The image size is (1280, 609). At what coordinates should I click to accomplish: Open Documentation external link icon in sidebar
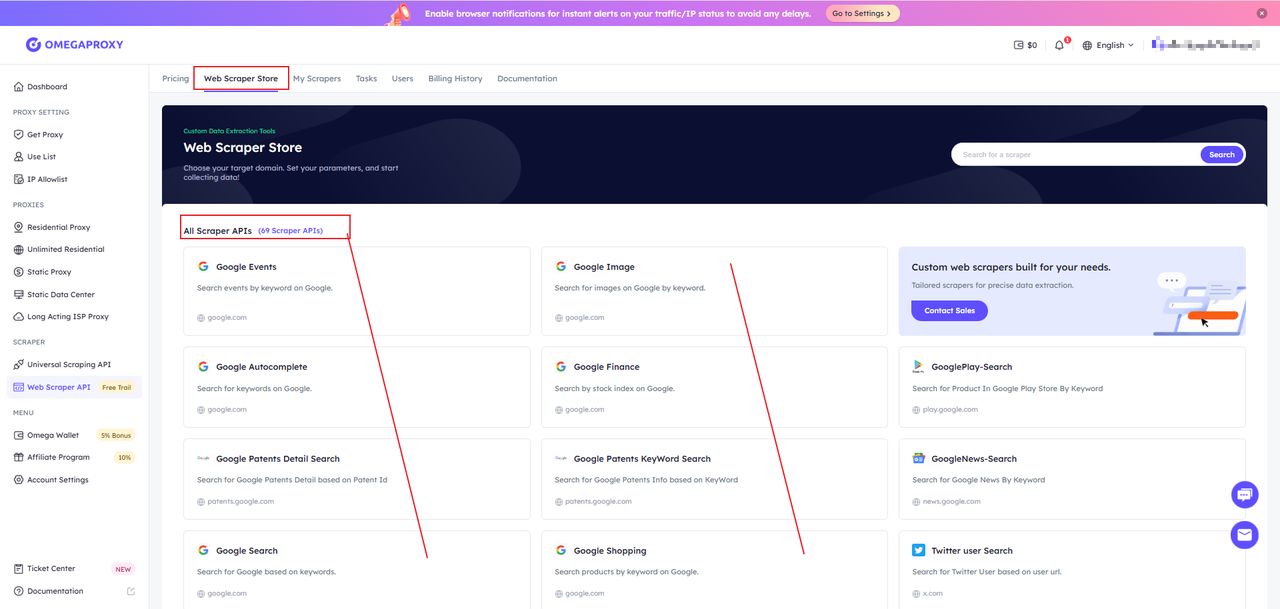tap(131, 591)
